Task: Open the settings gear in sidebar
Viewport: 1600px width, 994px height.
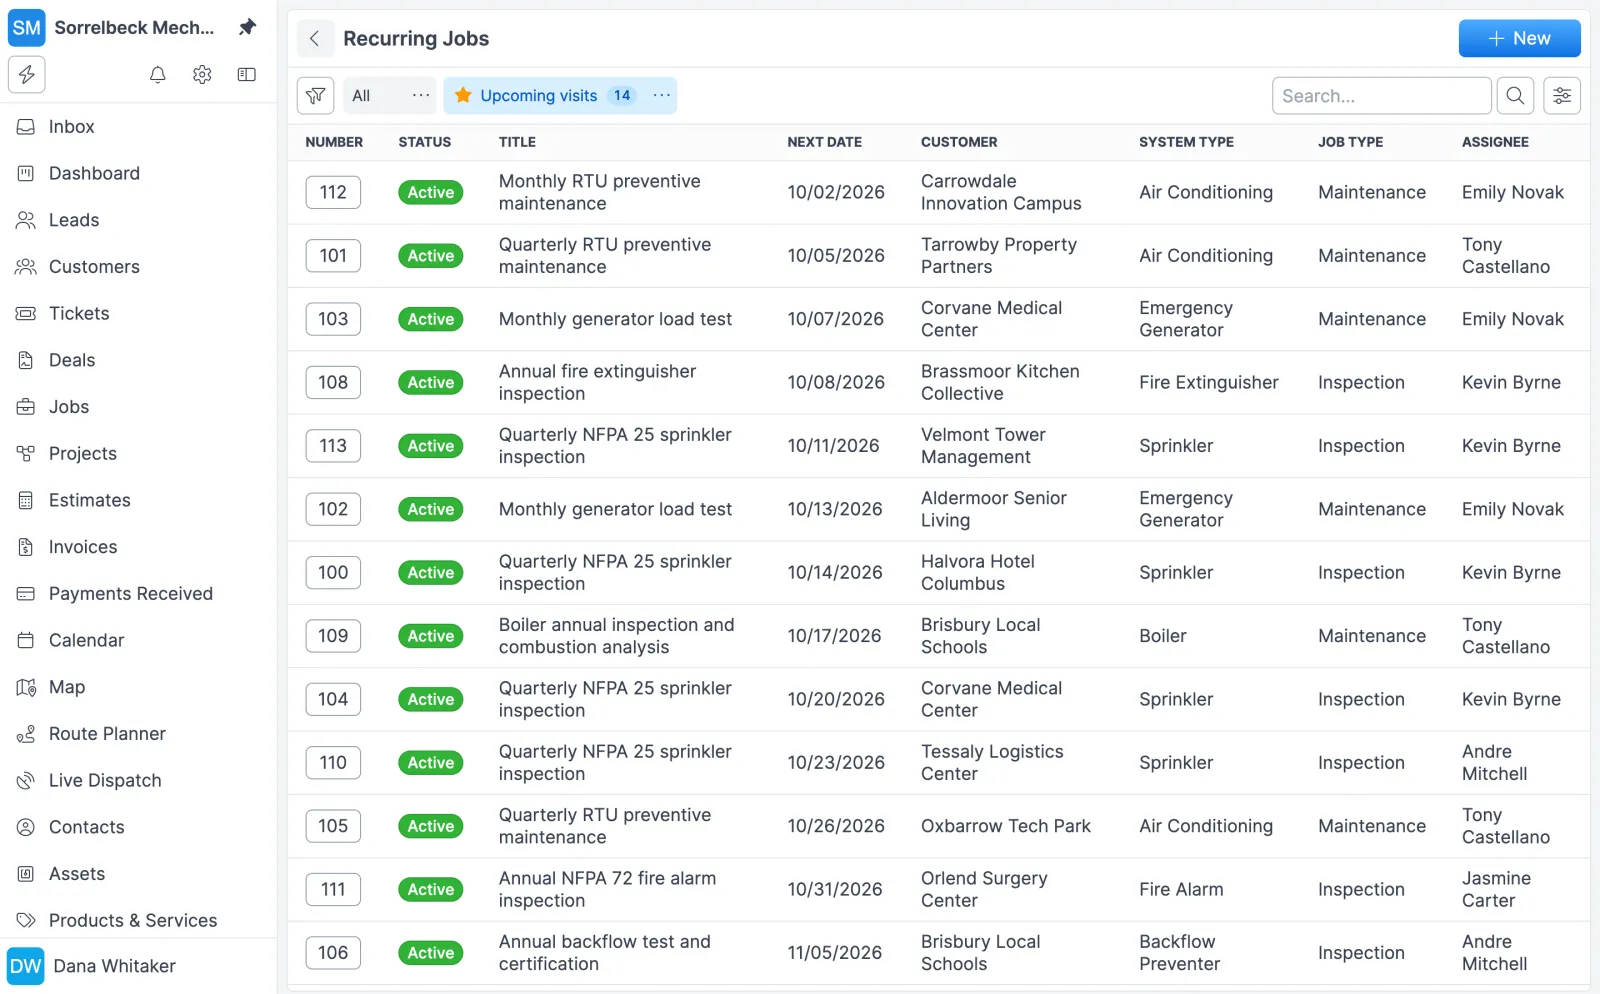Action: [x=202, y=75]
